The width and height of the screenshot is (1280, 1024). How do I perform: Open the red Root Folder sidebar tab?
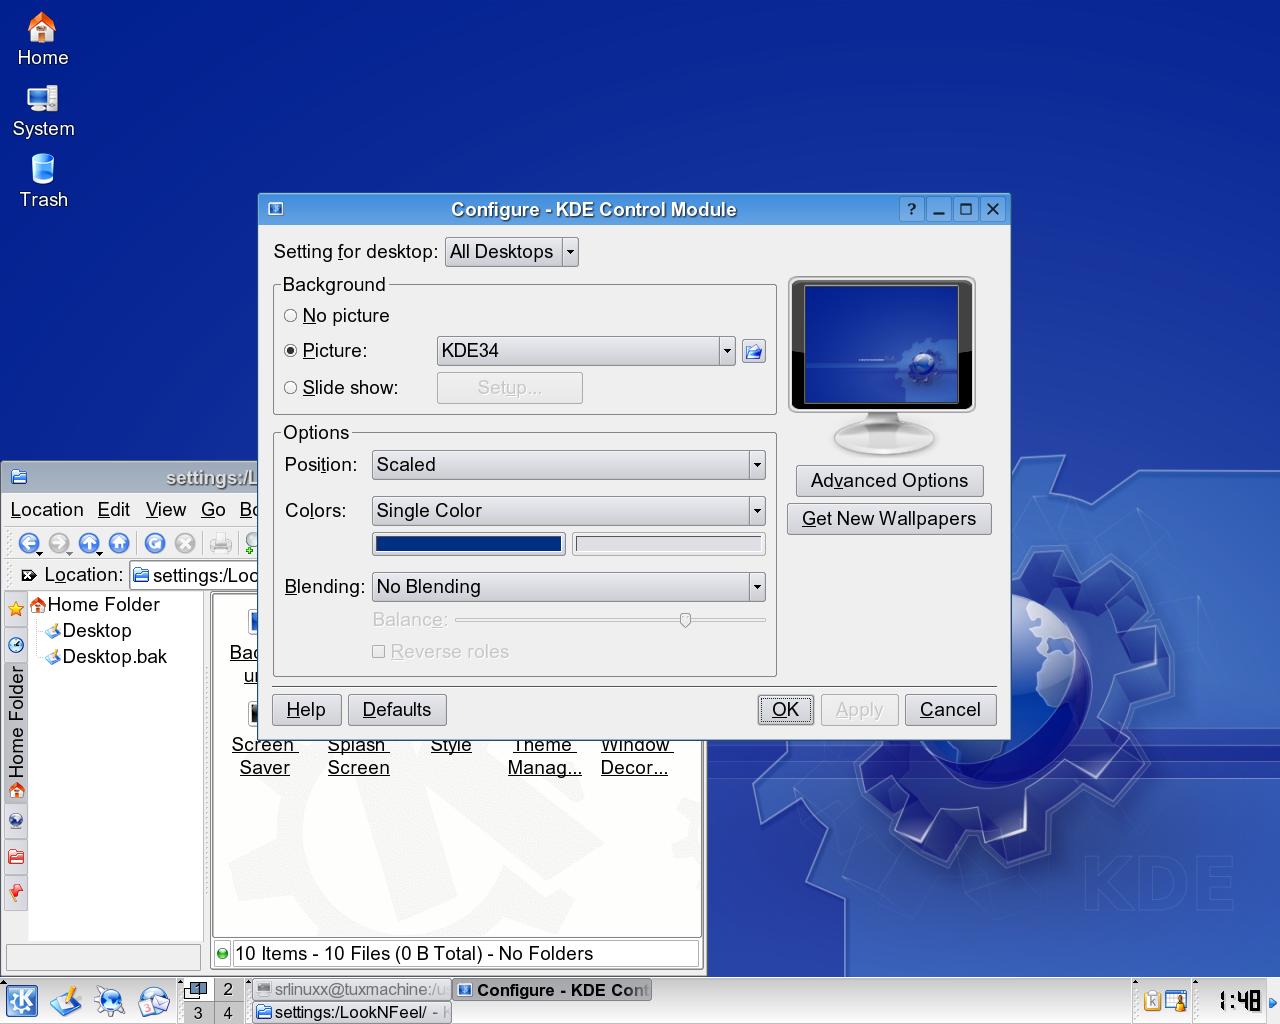[16, 857]
